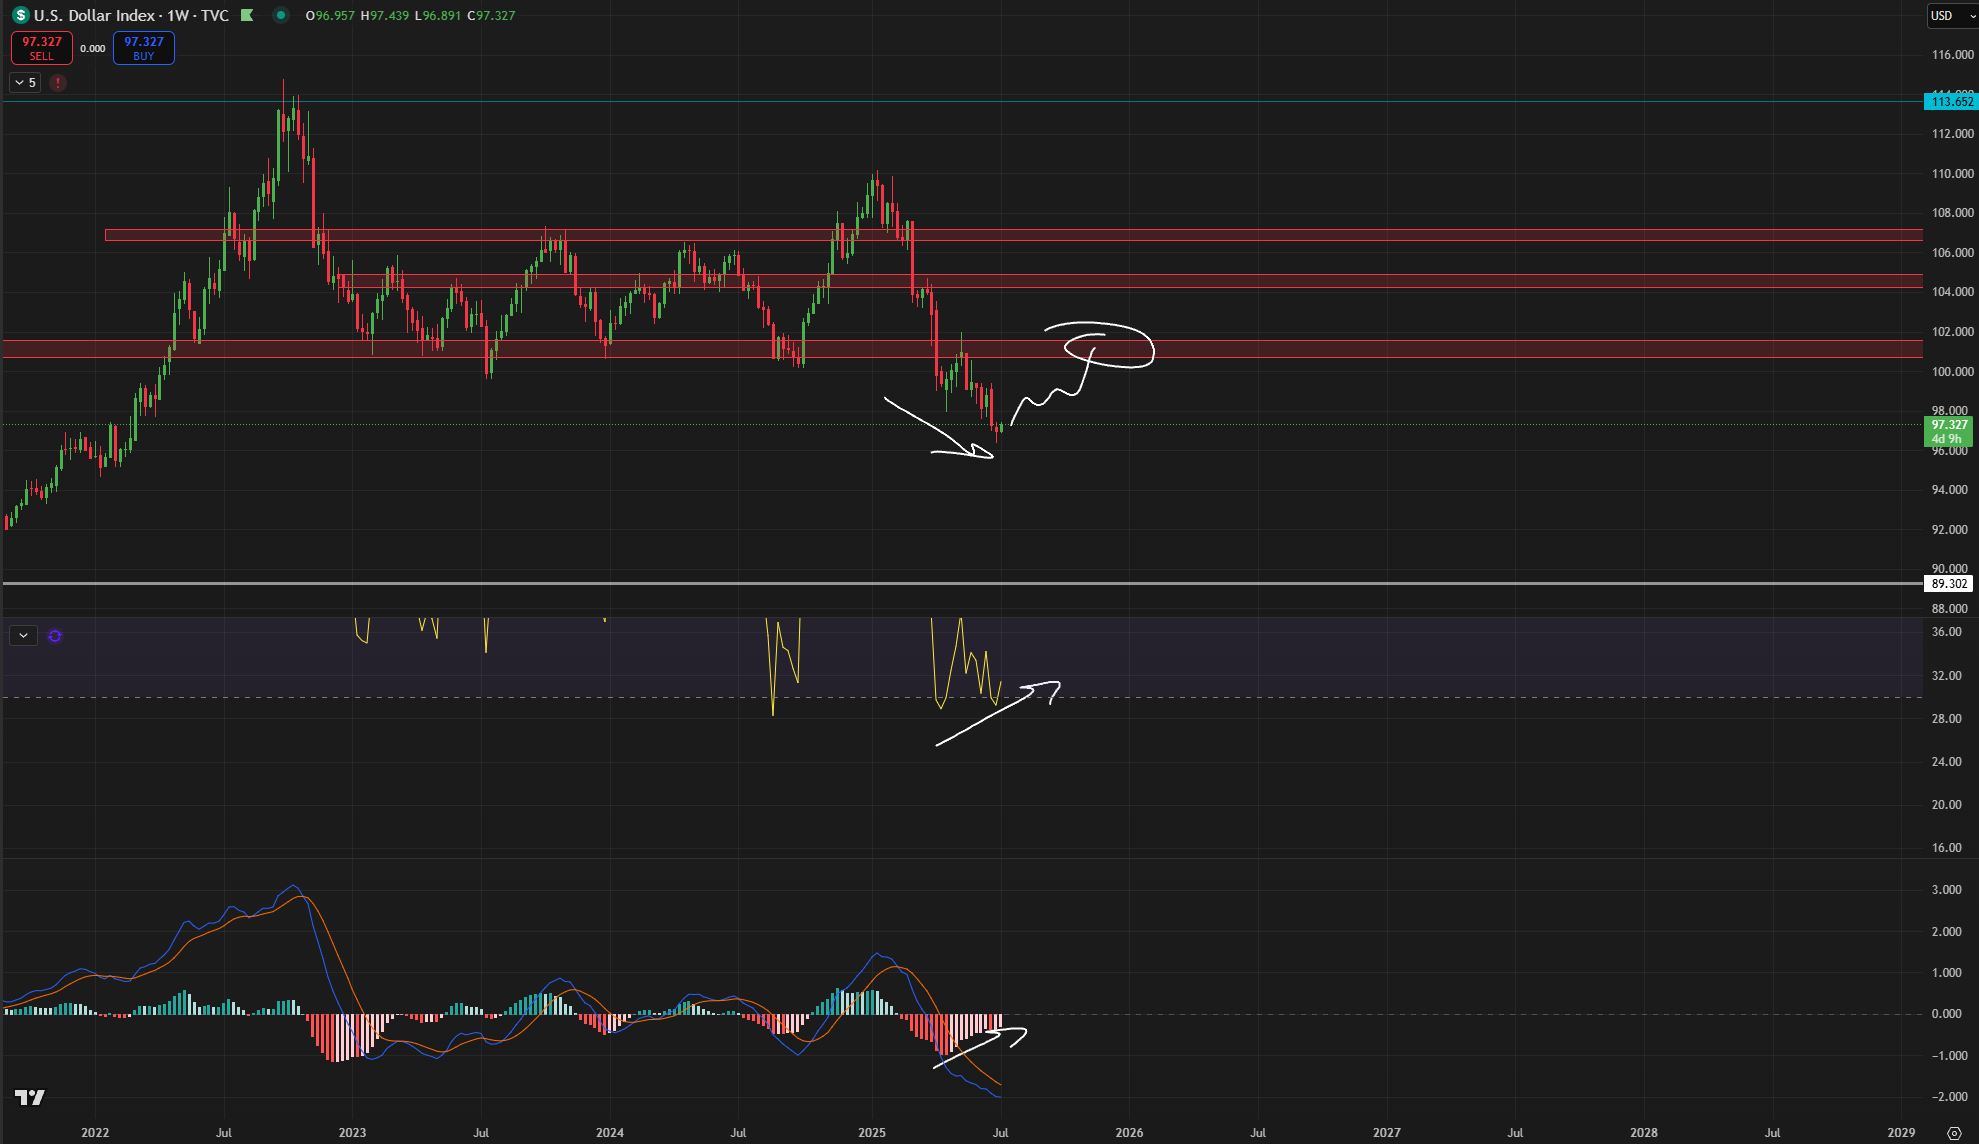Click the U.S. Dollar Index symbol title
Screen dimensions: 1979x1144
tap(94, 15)
